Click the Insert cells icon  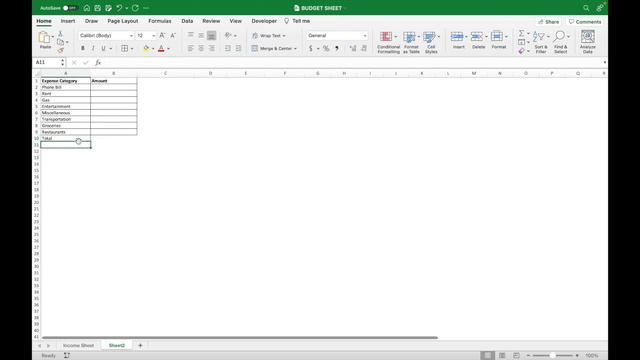[x=457, y=37]
